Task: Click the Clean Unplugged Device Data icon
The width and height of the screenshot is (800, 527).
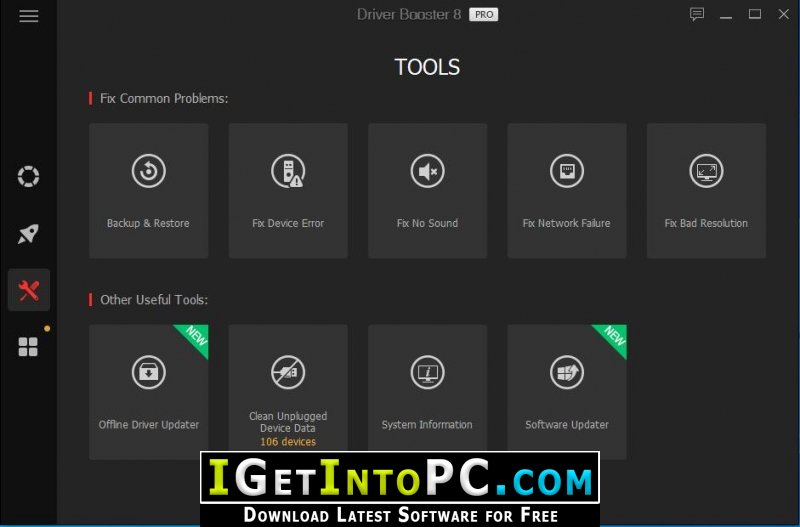Action: pos(288,372)
